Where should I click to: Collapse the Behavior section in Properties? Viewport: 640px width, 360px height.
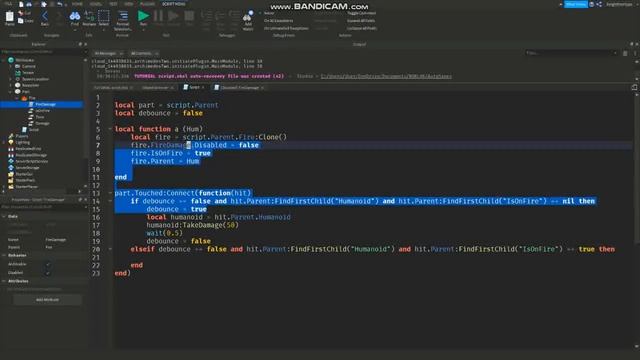[x=4, y=255]
